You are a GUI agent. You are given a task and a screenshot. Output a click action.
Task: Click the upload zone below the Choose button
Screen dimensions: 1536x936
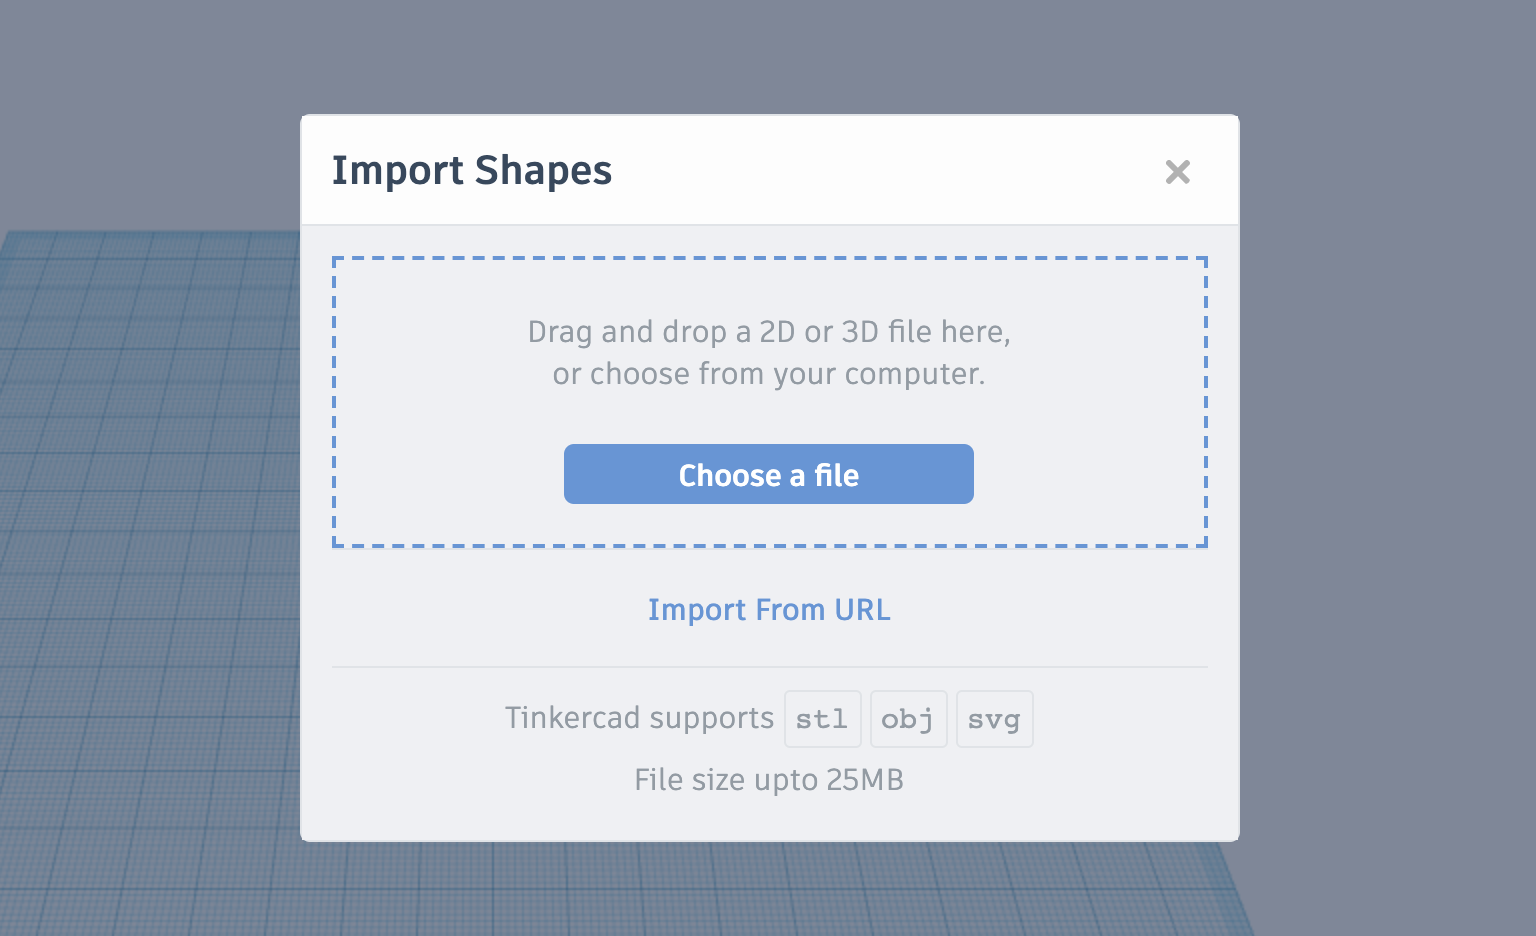768,525
